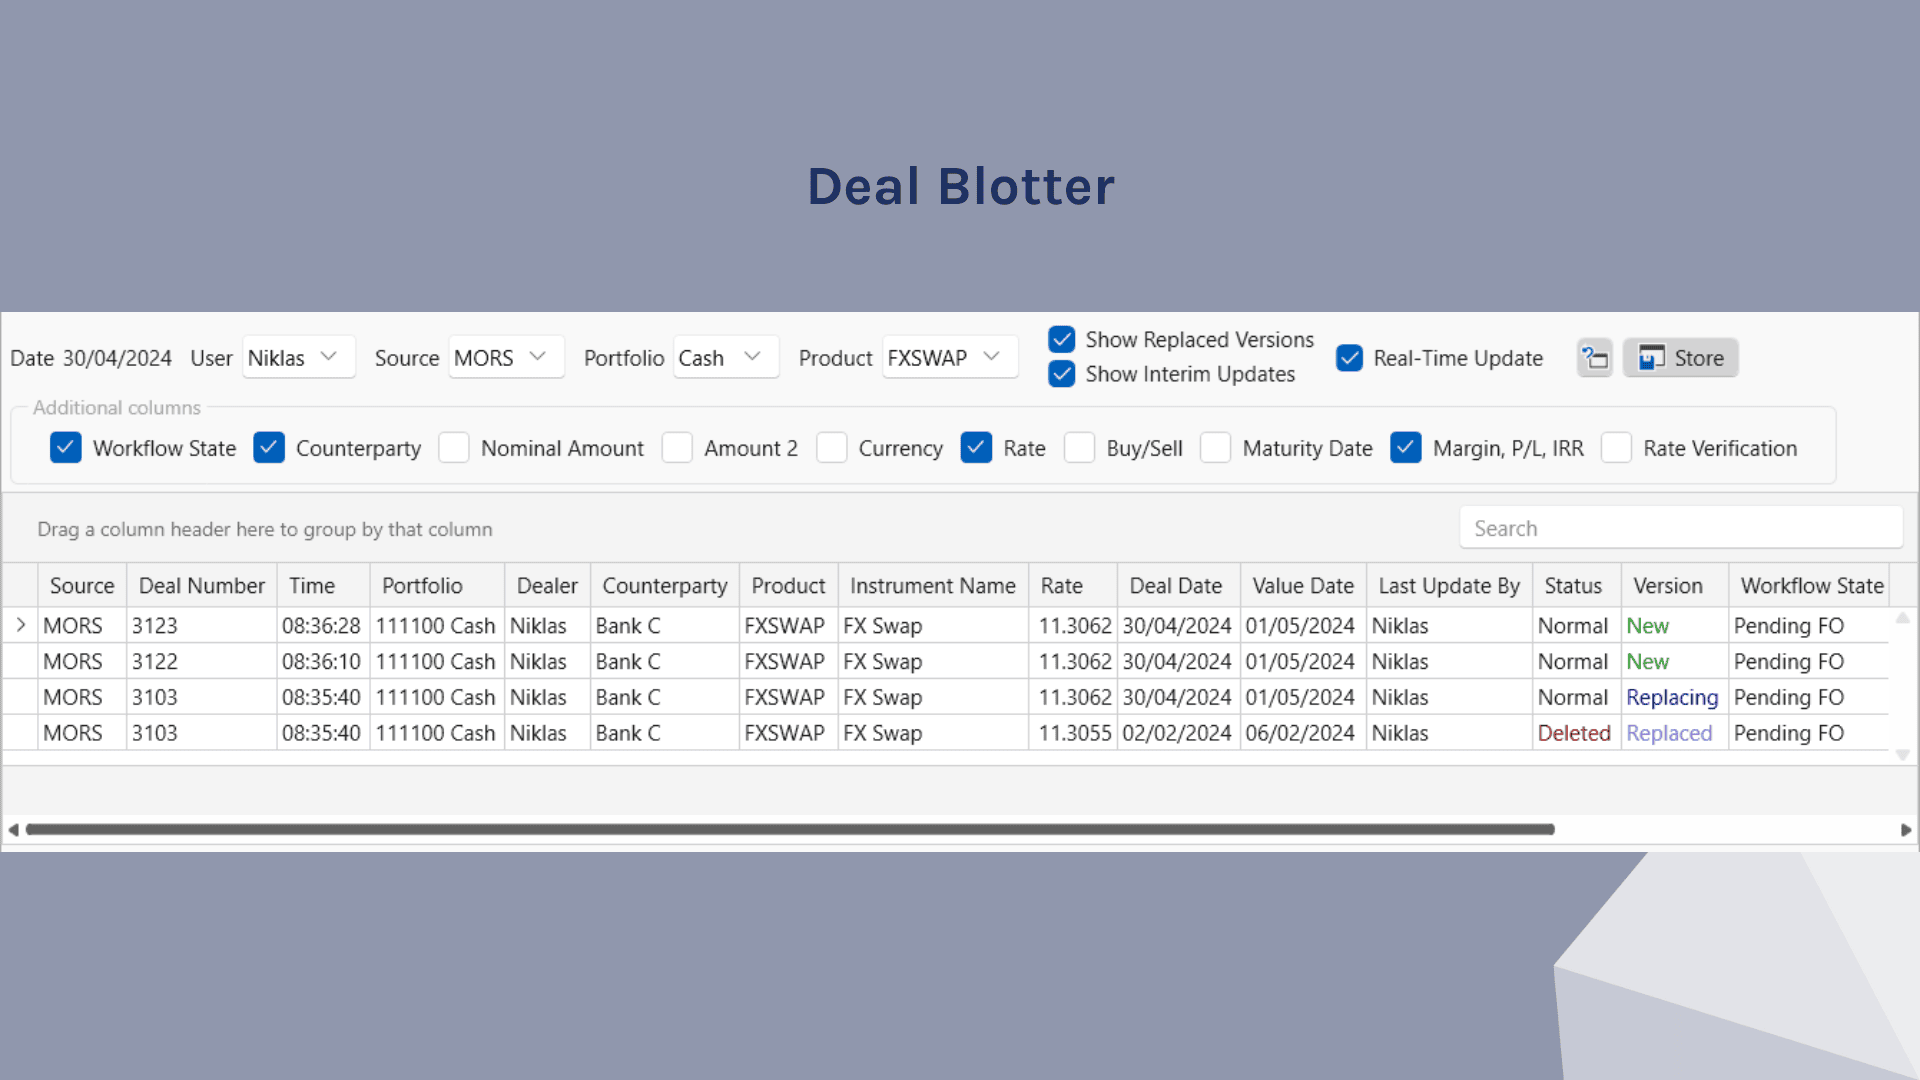Open the User dropdown showing Niklas
This screenshot has width=1920, height=1080.
[x=299, y=358]
